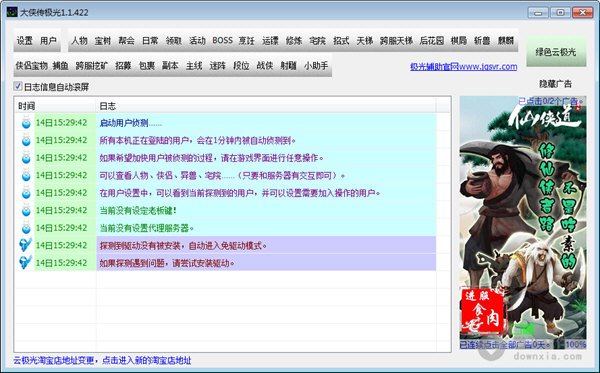Open the 极光辅助官网 www.jgsvr.com link

click(x=463, y=67)
